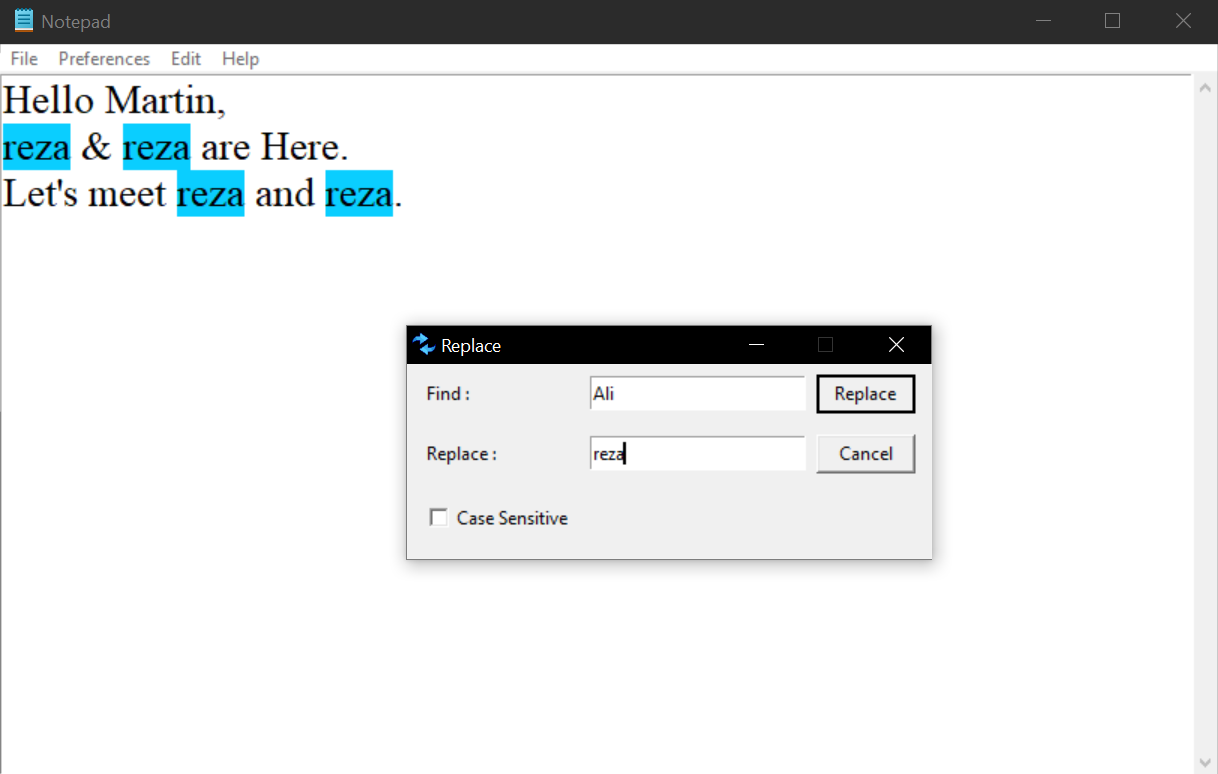Click the text 'Hello' in the document
The image size is (1218, 774).
pyautogui.click(x=47, y=99)
